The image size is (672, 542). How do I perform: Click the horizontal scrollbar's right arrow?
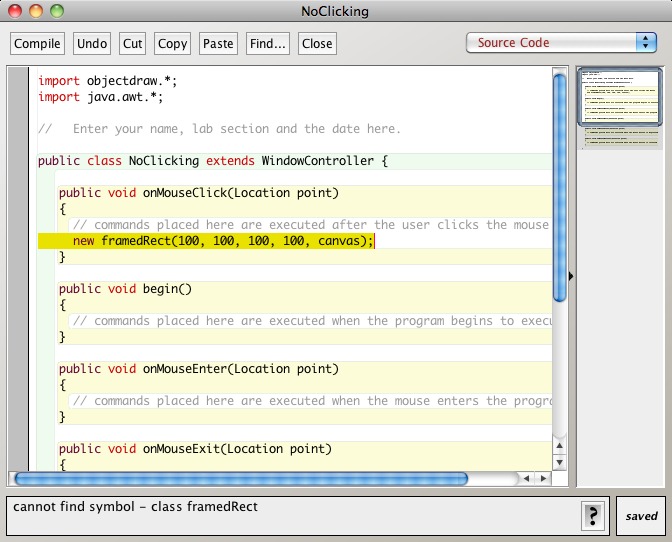pos(544,479)
